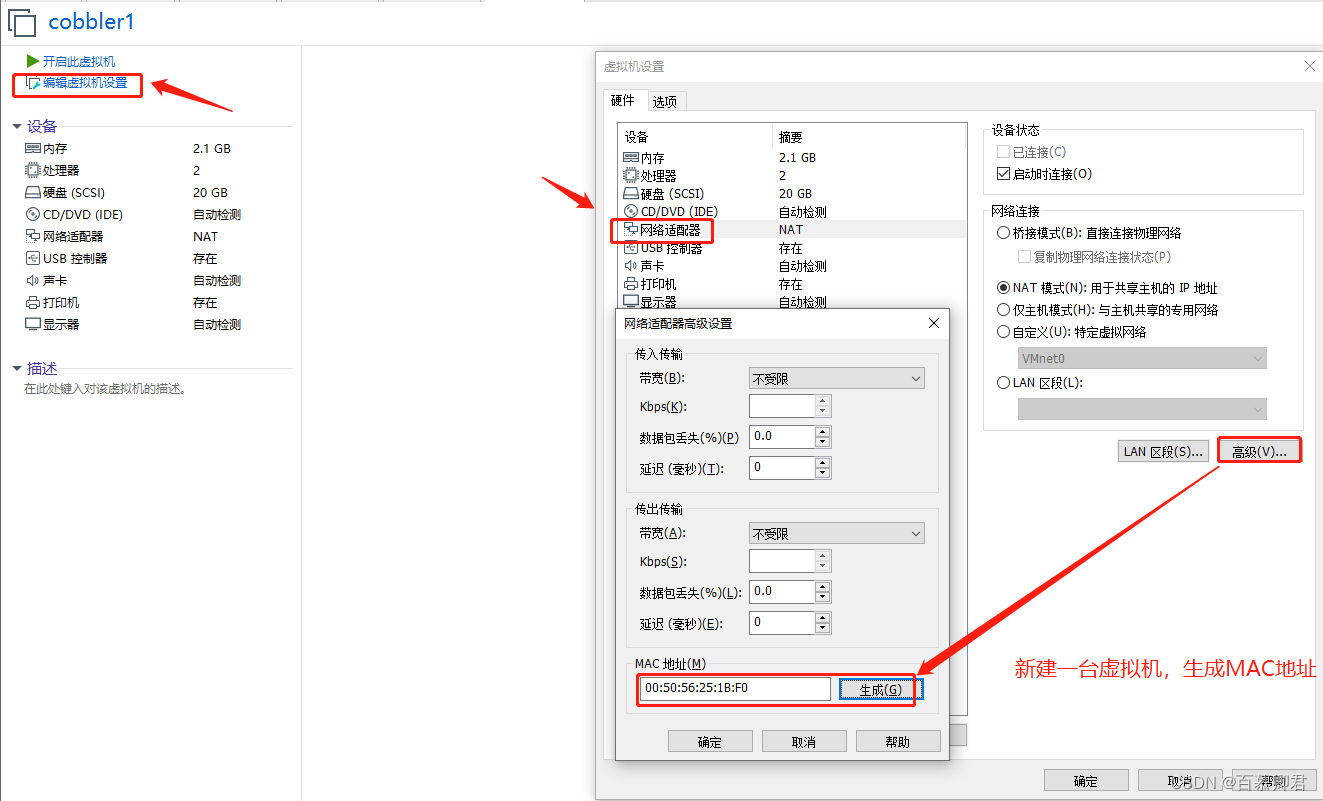Select the 打印机 printer icon in left device list
The height and width of the screenshot is (801, 1323).
pyautogui.click(x=33, y=302)
